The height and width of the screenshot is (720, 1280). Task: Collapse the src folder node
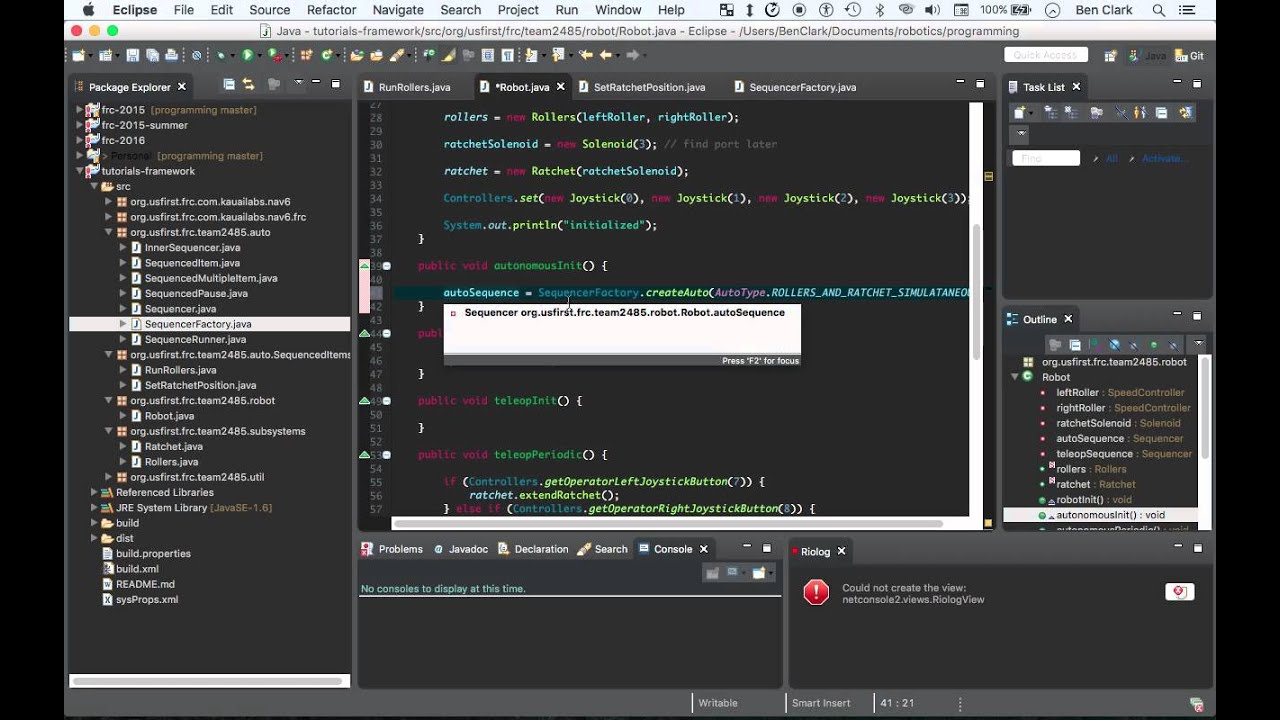point(94,187)
